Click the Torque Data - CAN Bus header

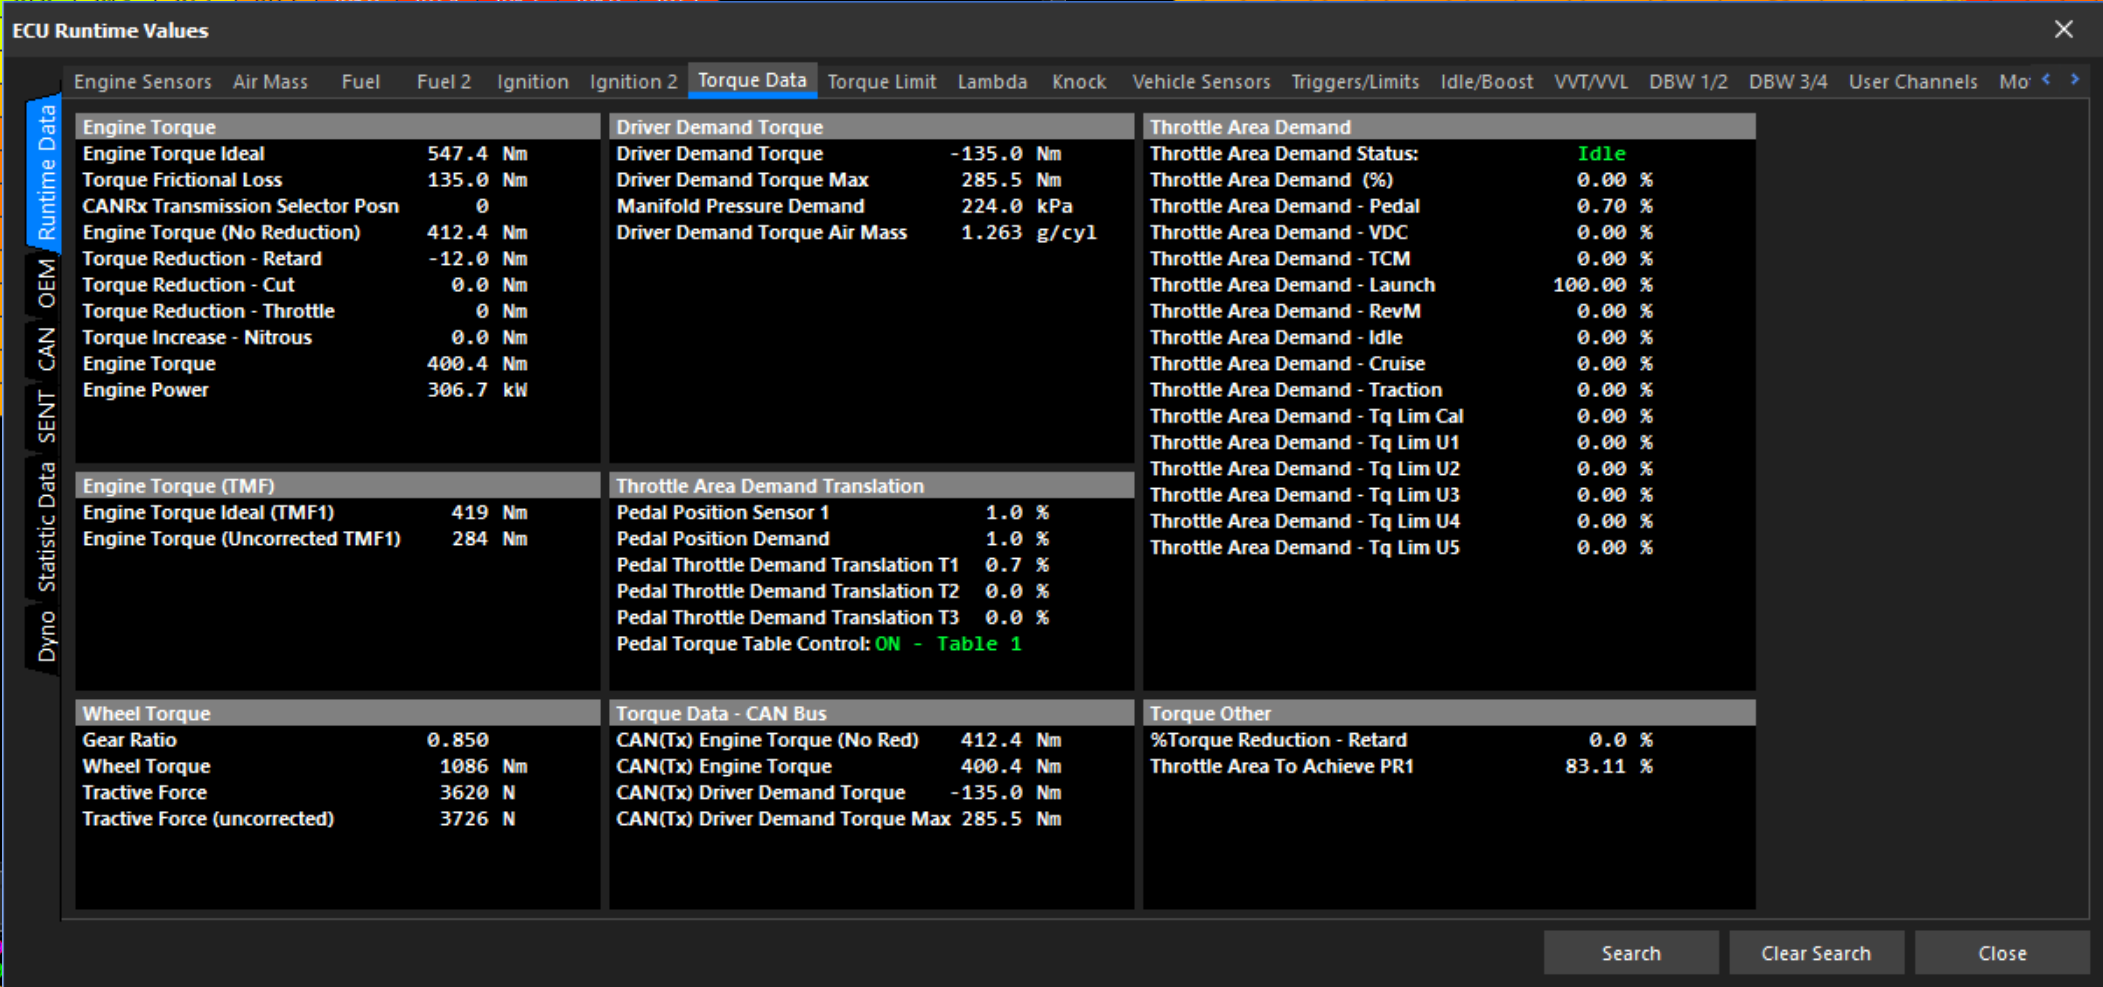[x=871, y=713]
